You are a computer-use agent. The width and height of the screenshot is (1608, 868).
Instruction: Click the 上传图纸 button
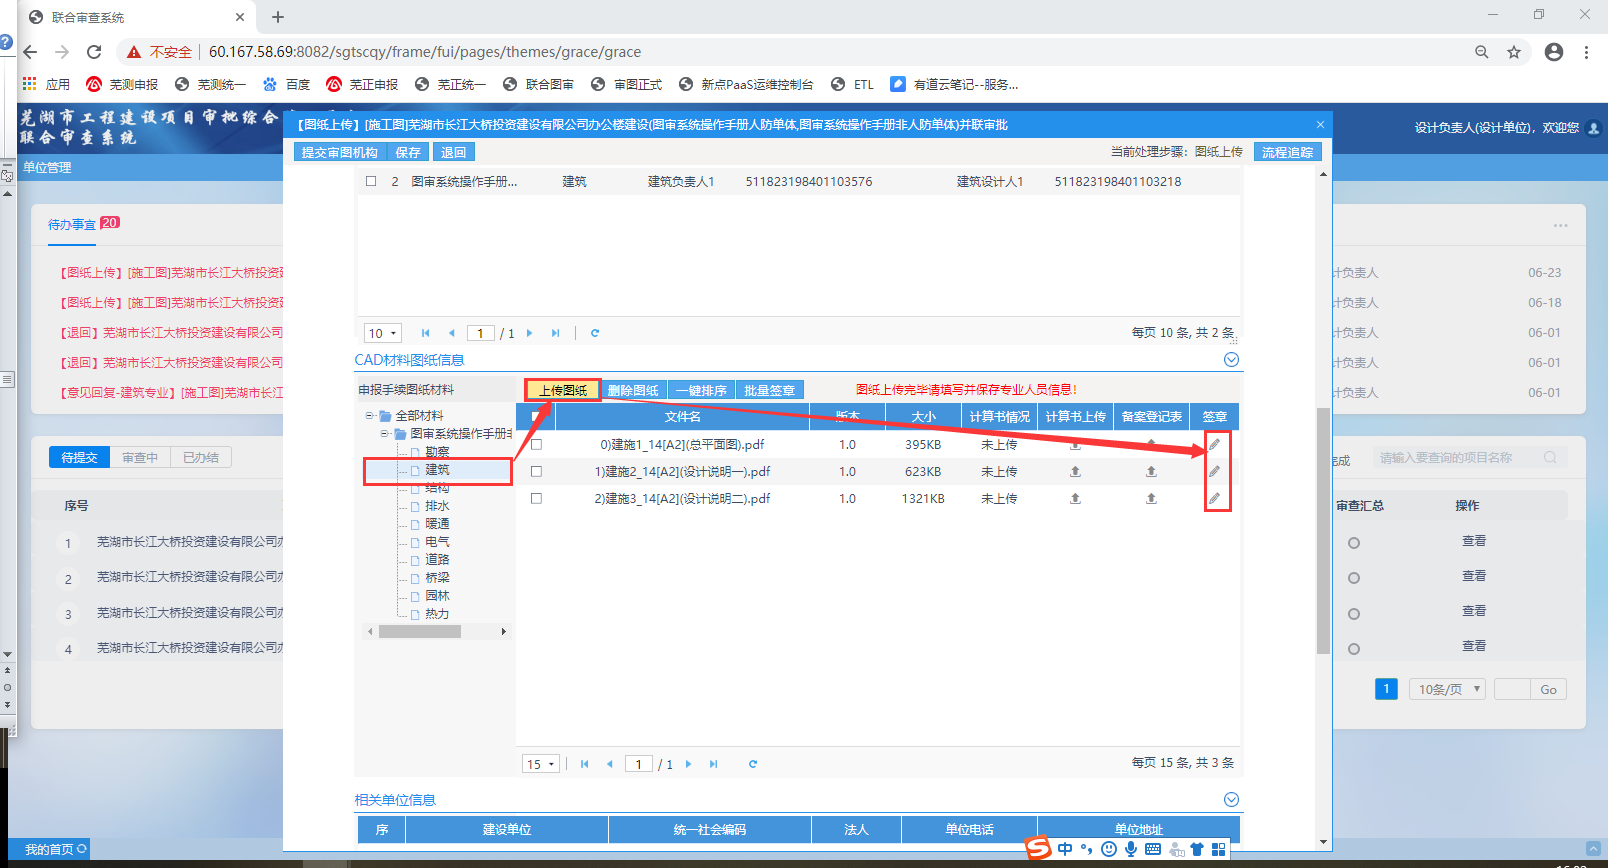pyautogui.click(x=563, y=390)
